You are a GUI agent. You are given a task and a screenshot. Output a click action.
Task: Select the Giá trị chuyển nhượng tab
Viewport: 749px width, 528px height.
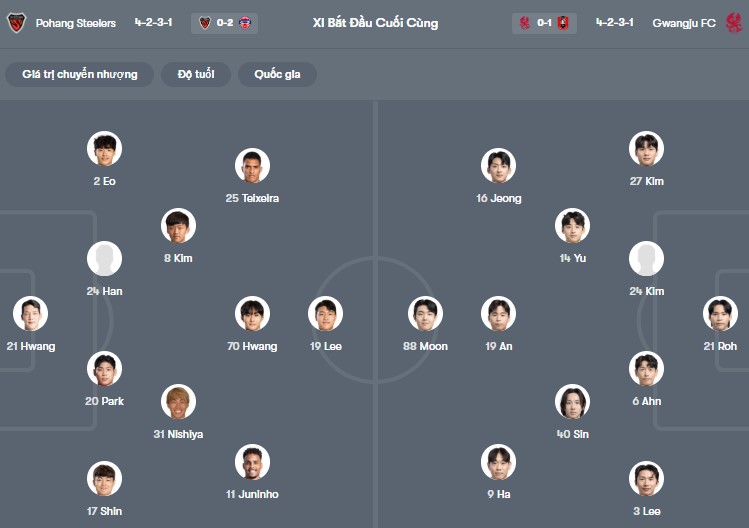(80, 75)
